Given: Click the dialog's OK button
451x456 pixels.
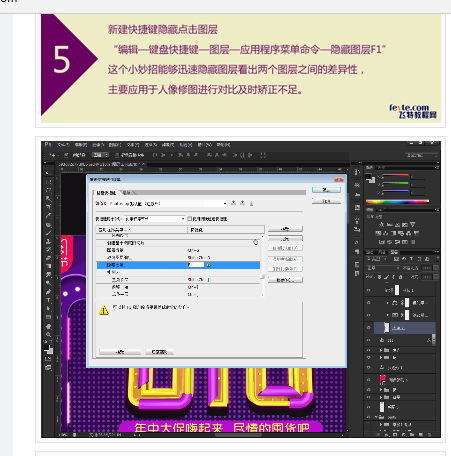Looking at the screenshot, I should click(x=326, y=190).
